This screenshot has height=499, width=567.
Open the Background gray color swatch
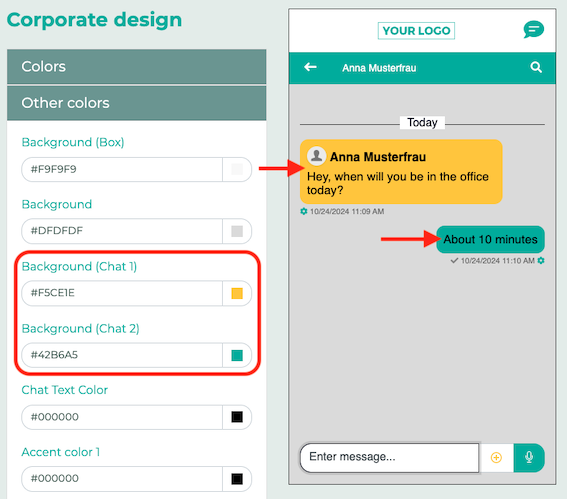point(237,231)
